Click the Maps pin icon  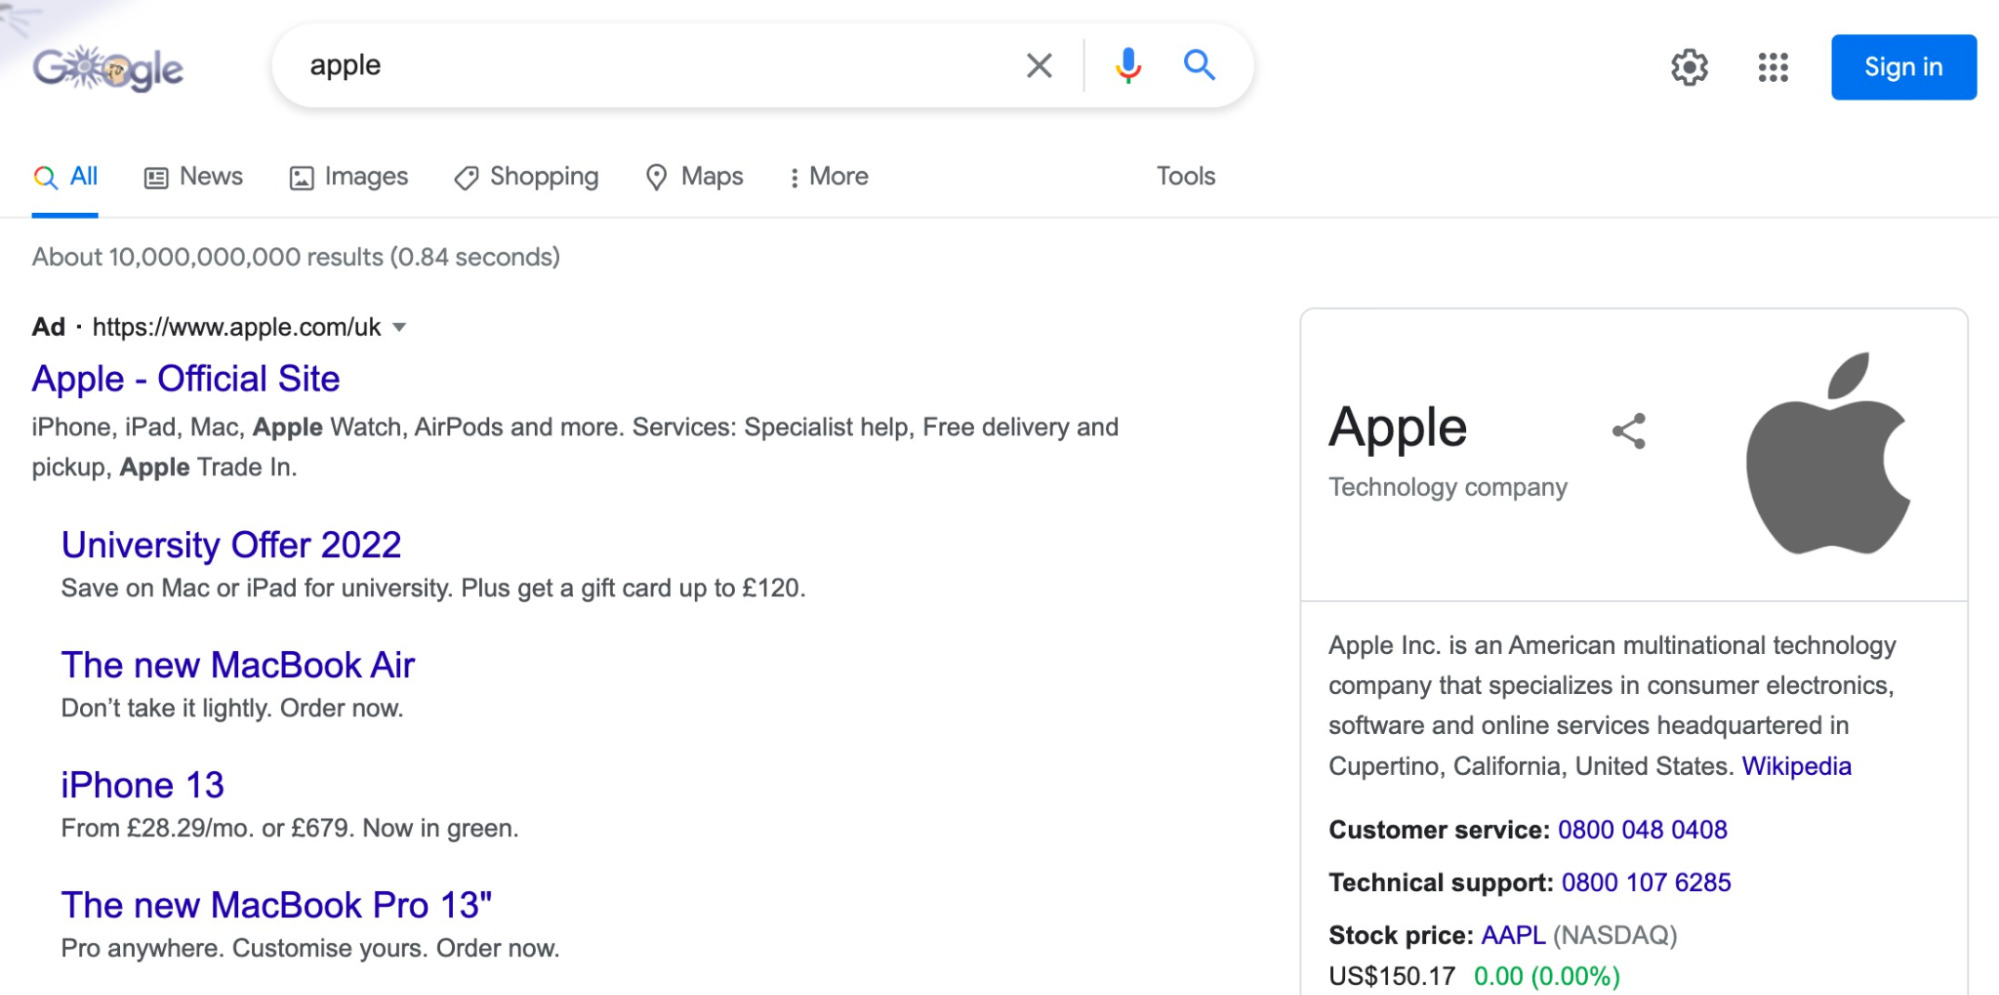(x=656, y=176)
